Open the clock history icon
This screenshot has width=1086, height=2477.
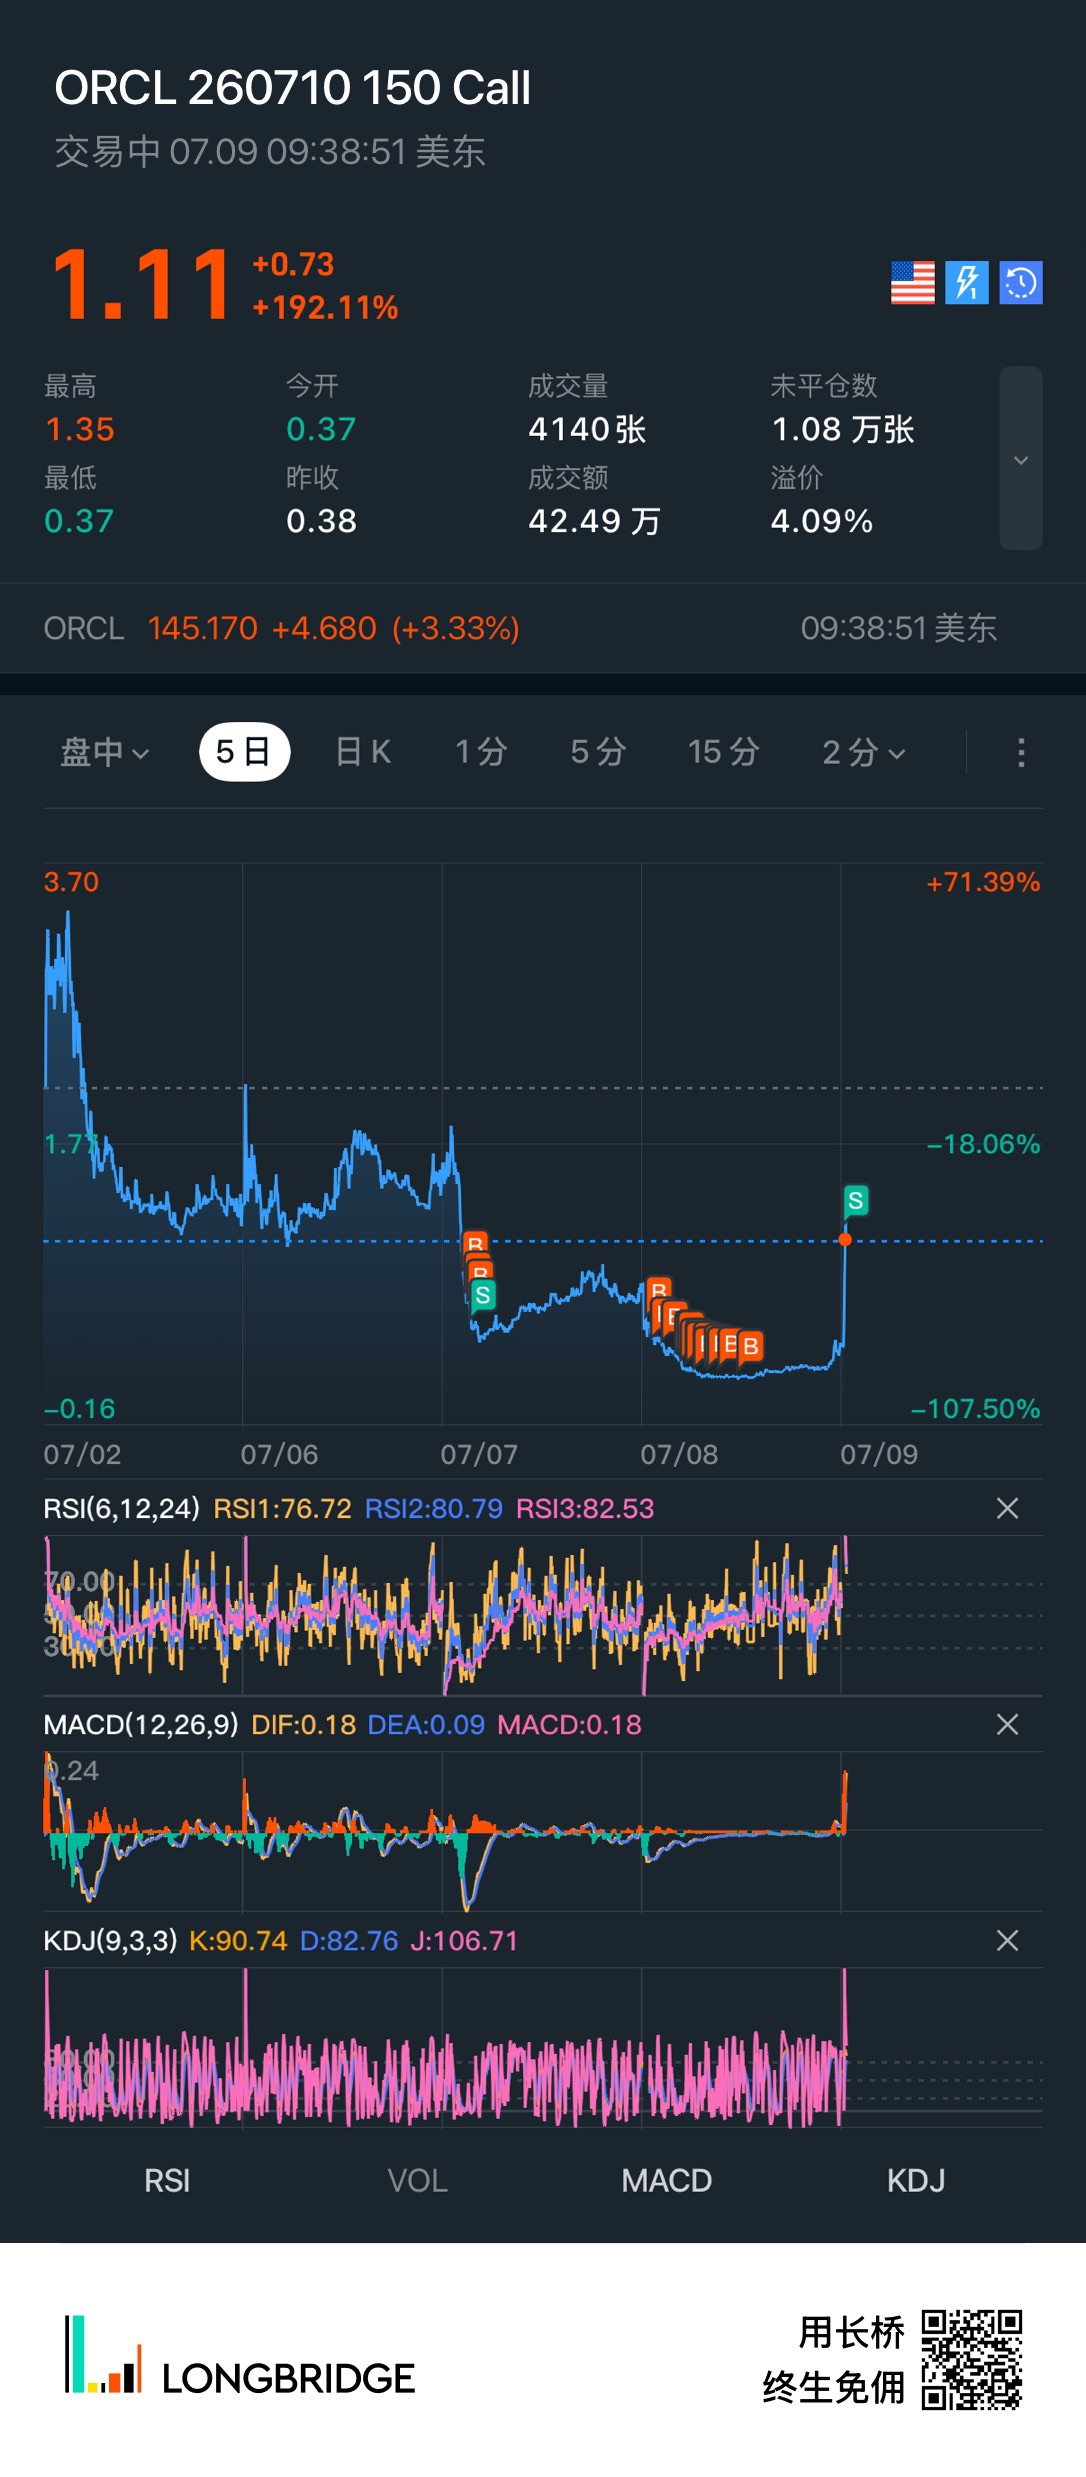tap(1021, 283)
